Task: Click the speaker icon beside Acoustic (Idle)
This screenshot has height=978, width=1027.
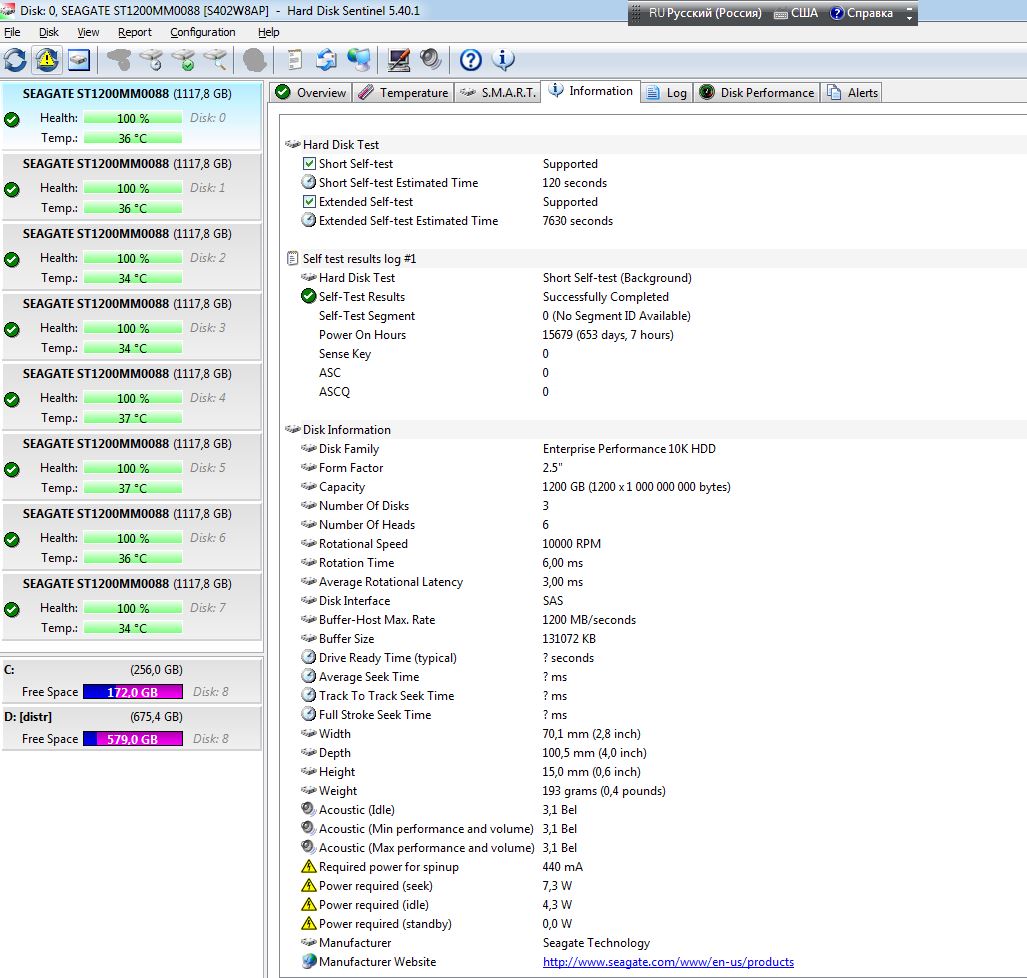Action: coord(308,809)
